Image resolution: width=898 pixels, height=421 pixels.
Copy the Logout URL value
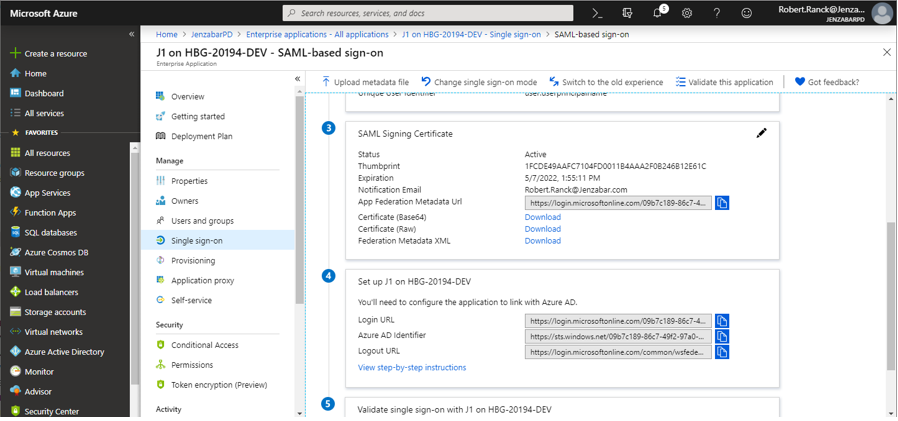click(x=722, y=352)
